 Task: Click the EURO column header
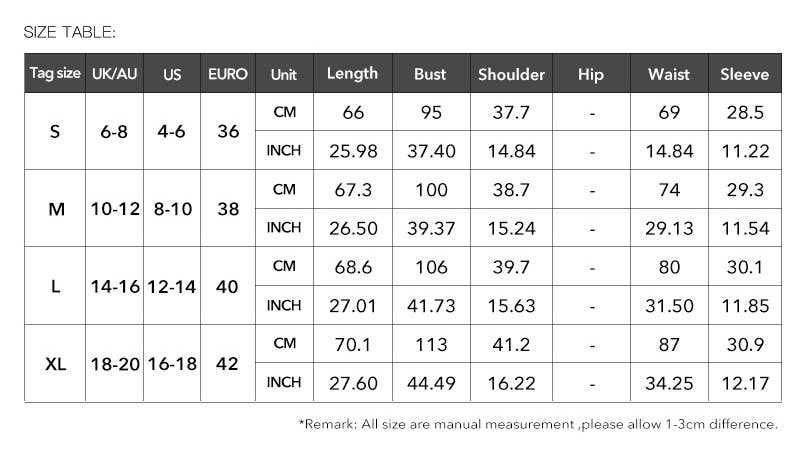228,75
